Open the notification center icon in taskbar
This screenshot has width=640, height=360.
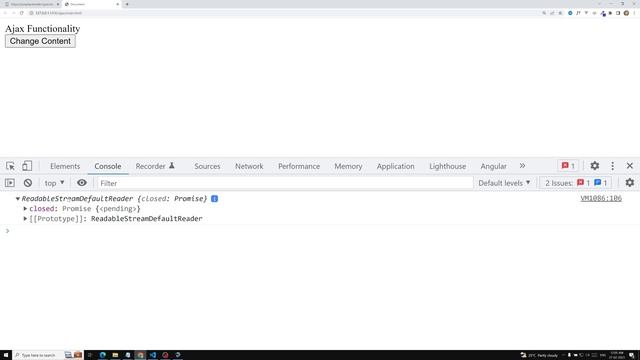pyautogui.click(x=631, y=355)
